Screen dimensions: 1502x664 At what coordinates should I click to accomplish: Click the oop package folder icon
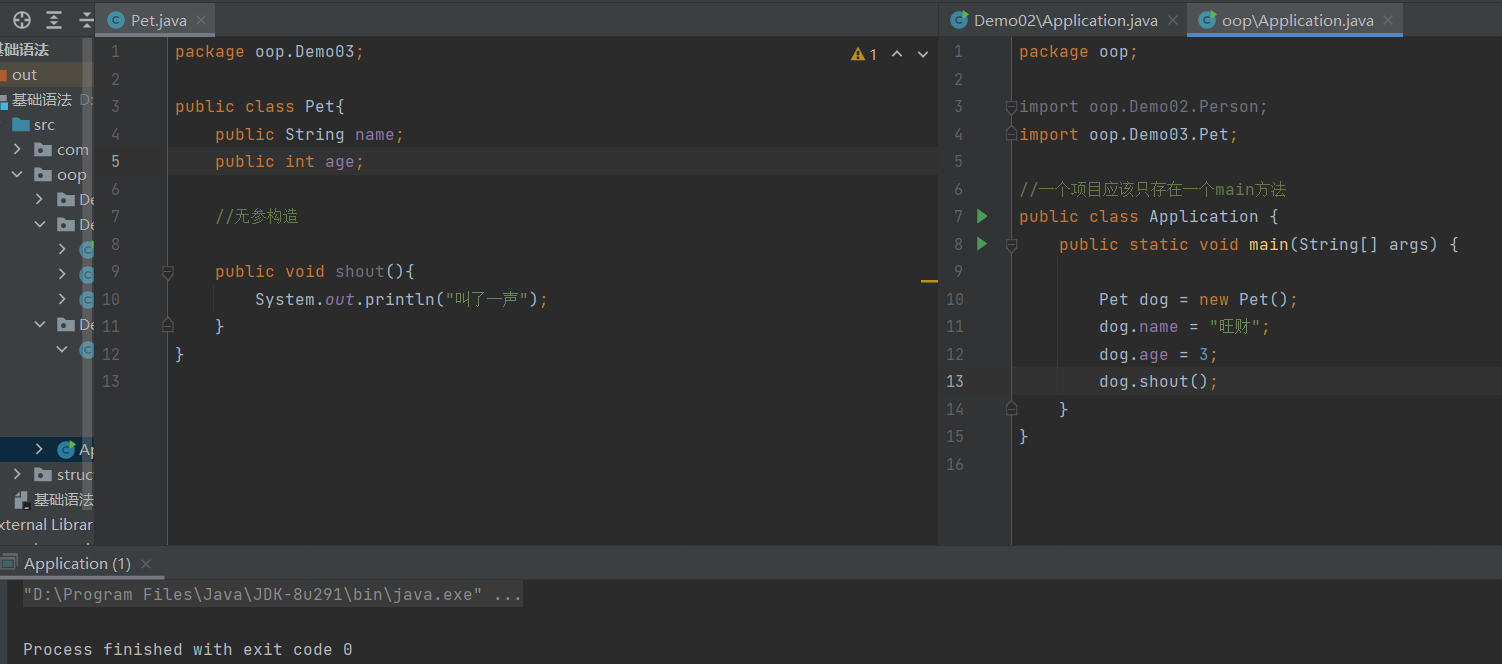[43, 175]
